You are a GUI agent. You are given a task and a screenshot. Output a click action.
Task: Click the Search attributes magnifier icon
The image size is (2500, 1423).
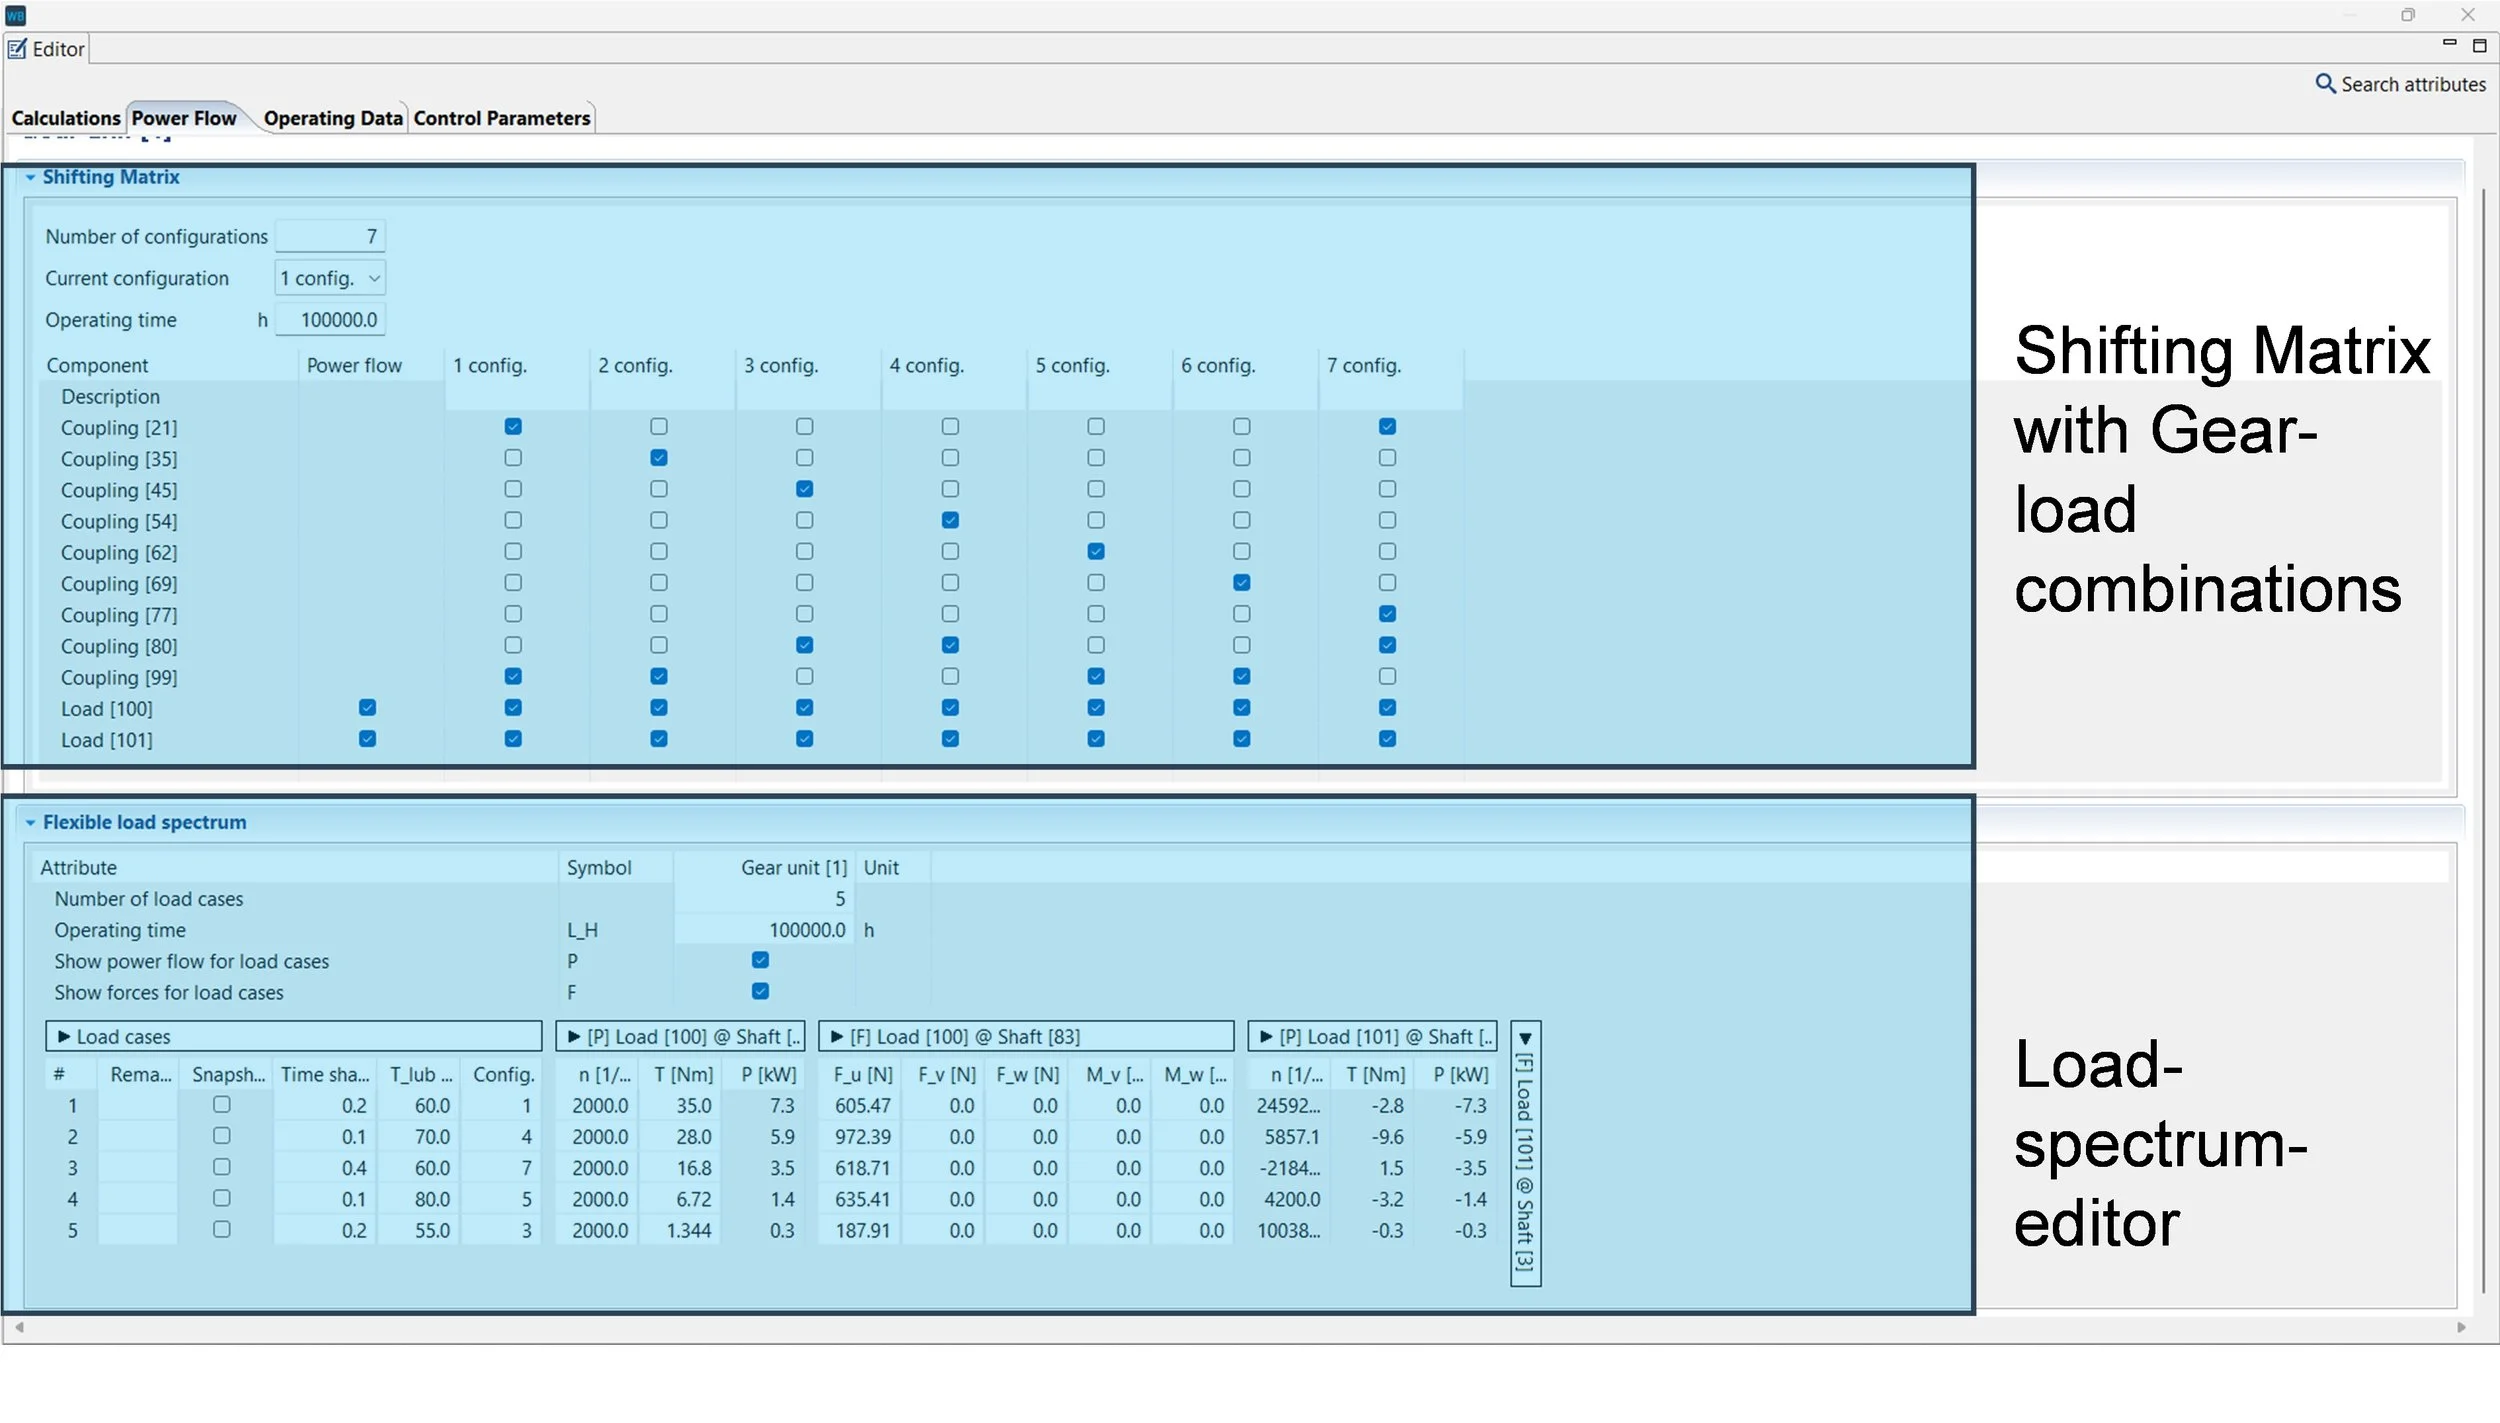click(x=2325, y=84)
